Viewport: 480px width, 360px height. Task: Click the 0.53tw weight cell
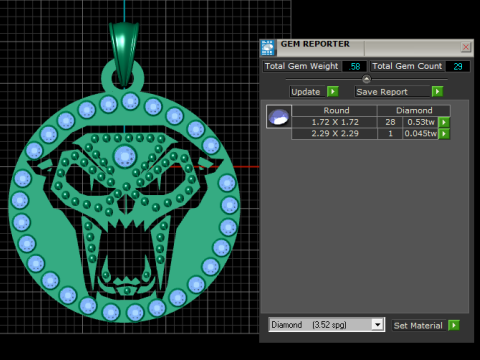[x=421, y=122]
